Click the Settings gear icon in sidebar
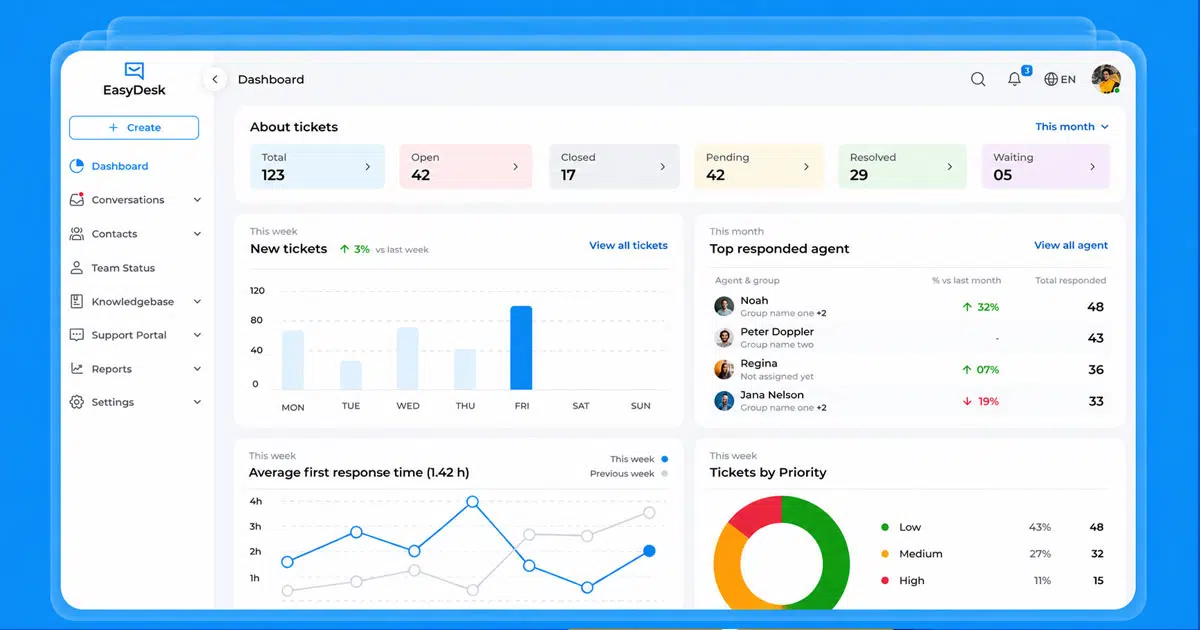 (x=77, y=402)
